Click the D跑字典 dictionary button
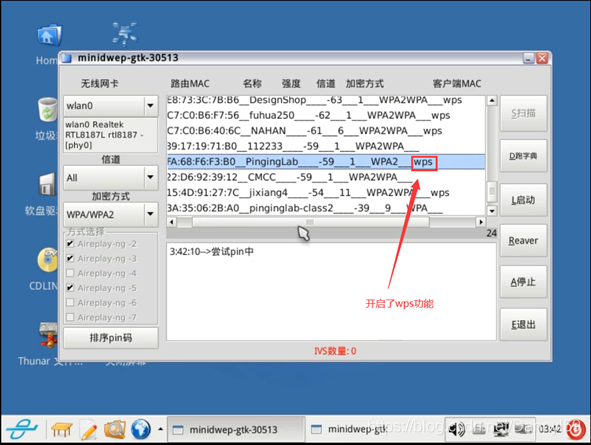Screen dimensions: 591x445 point(523,156)
